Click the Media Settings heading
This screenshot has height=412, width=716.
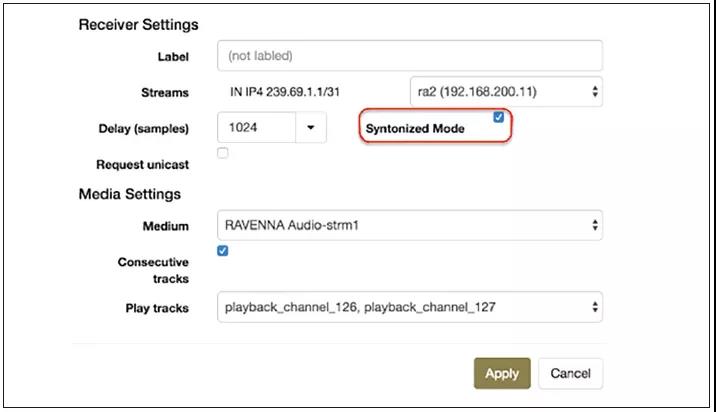[x=130, y=194]
